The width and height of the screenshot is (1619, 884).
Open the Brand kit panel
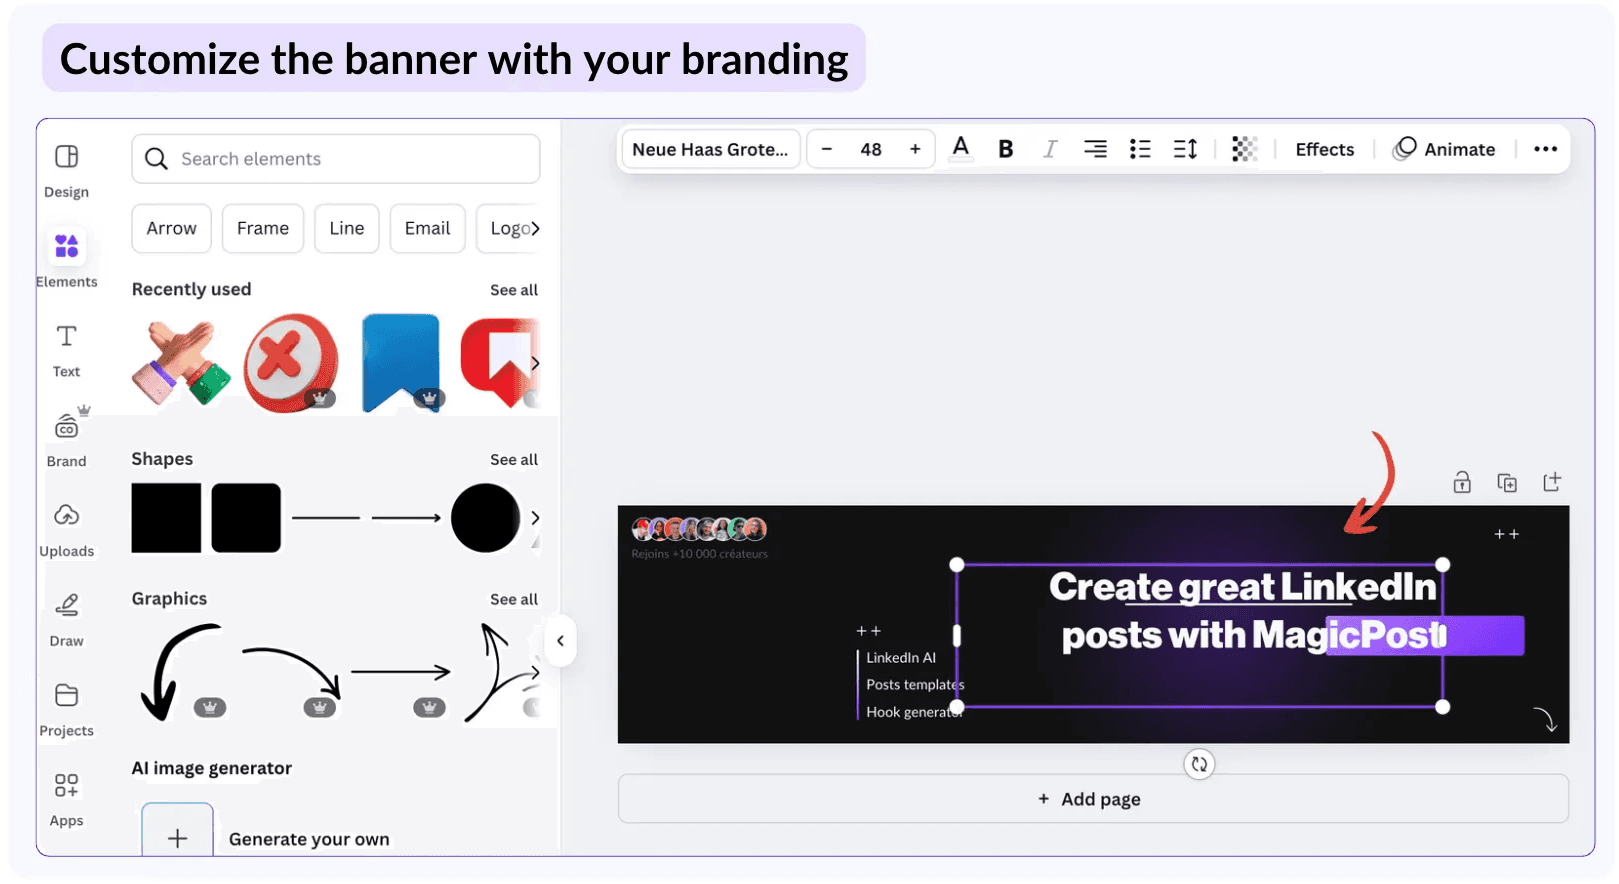coord(67,438)
